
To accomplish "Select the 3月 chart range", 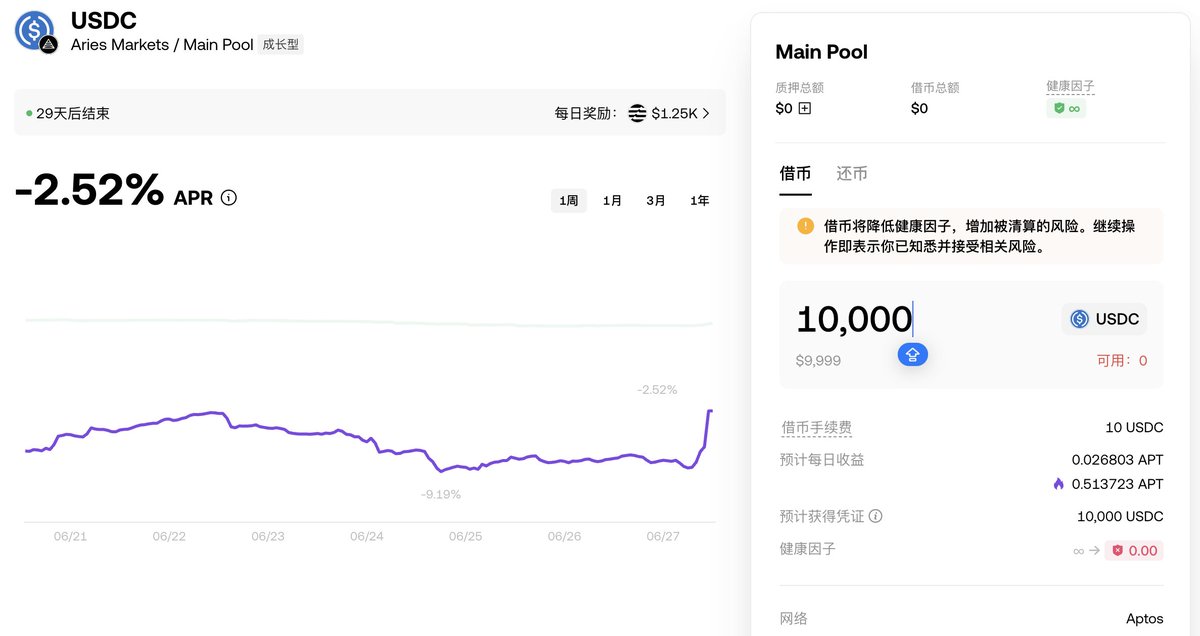I will [x=656, y=200].
